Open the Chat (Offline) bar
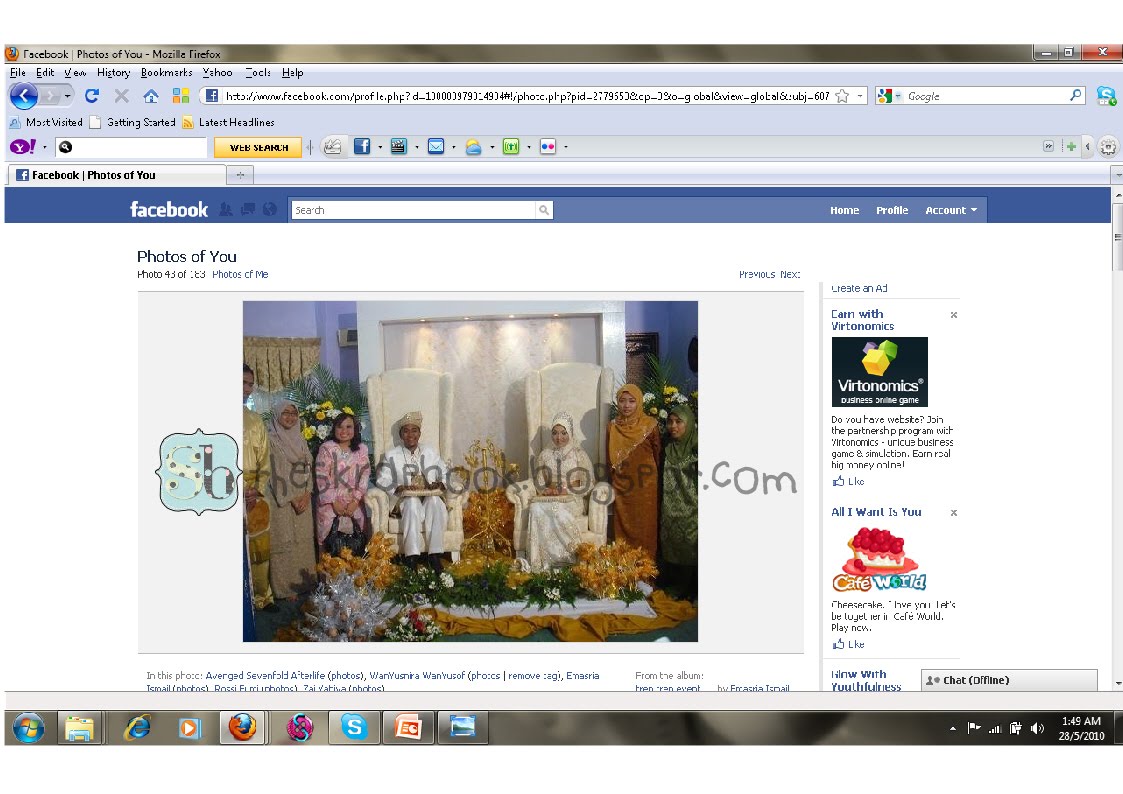This screenshot has height=794, width=1123. pyautogui.click(x=1009, y=680)
